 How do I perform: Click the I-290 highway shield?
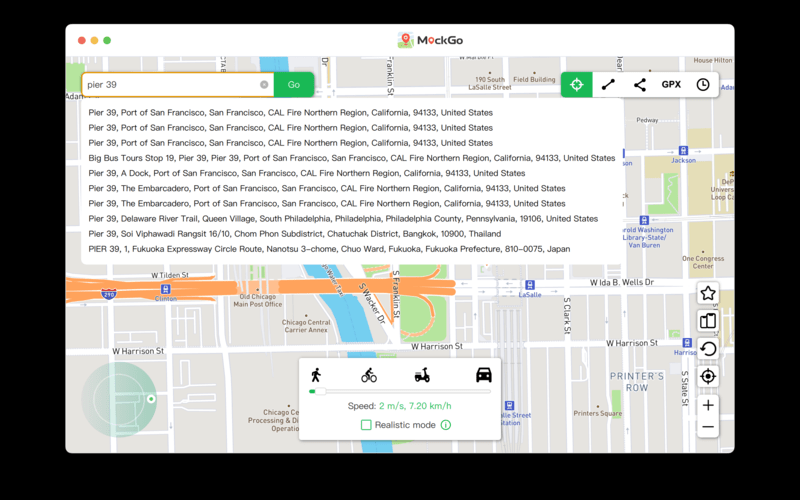109,294
